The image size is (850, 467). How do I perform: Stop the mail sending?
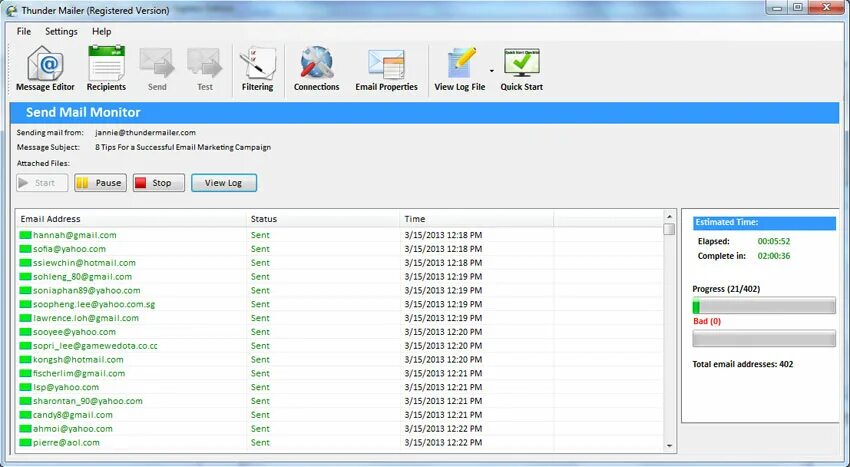click(x=159, y=183)
